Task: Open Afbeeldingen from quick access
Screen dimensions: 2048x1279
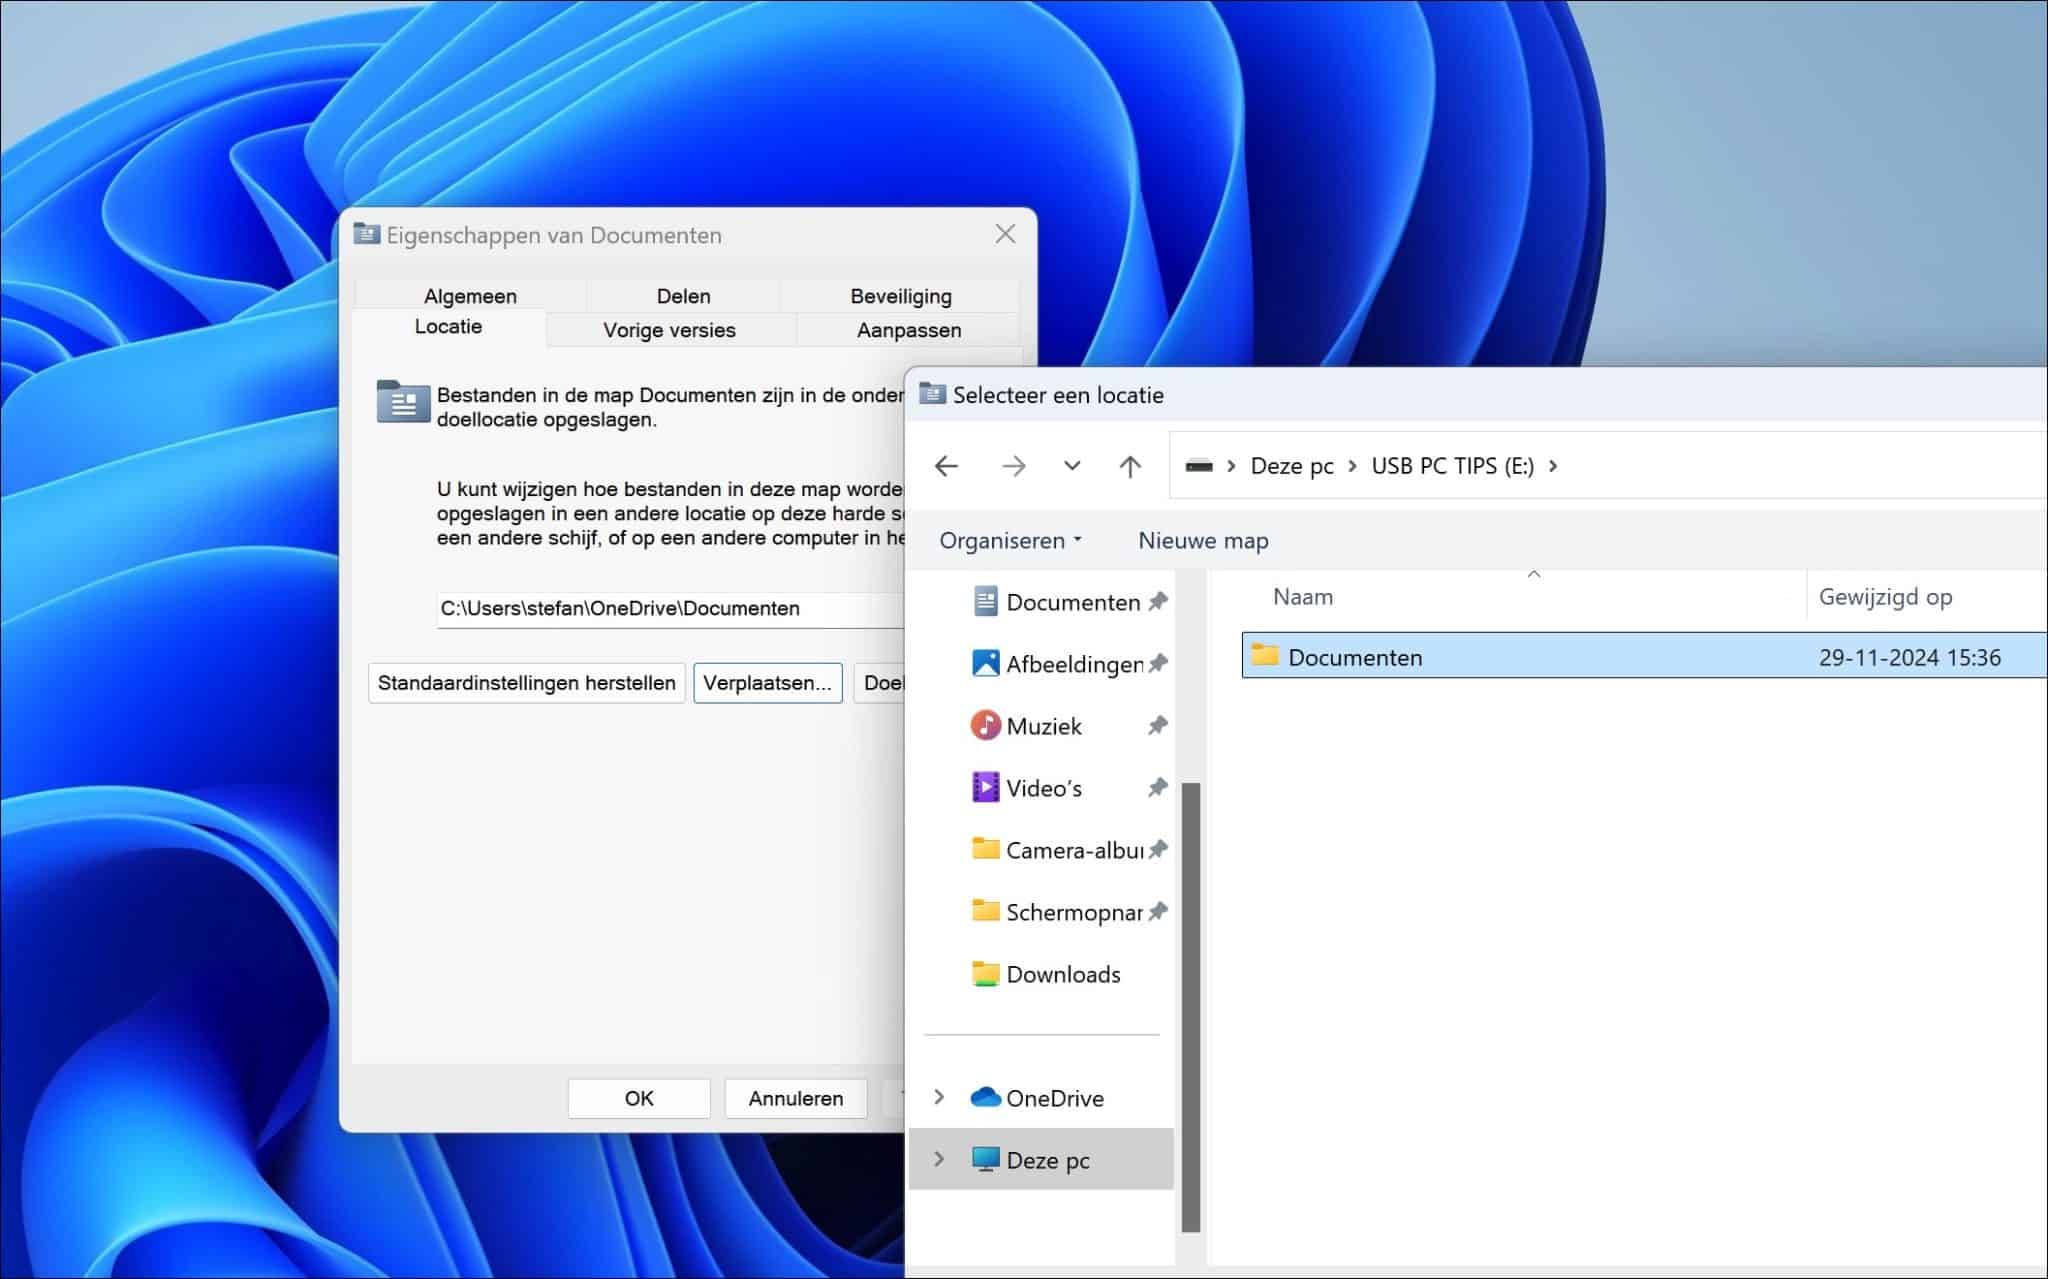Action: 1073,664
